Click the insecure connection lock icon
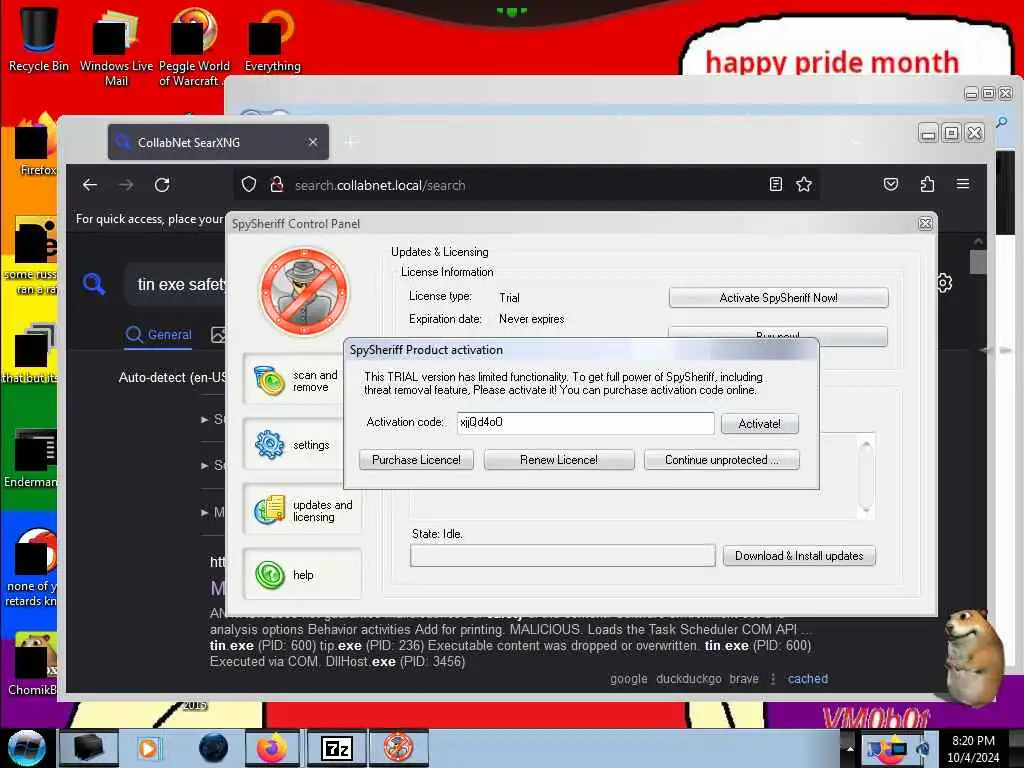The height and width of the screenshot is (768, 1024). coord(277,185)
